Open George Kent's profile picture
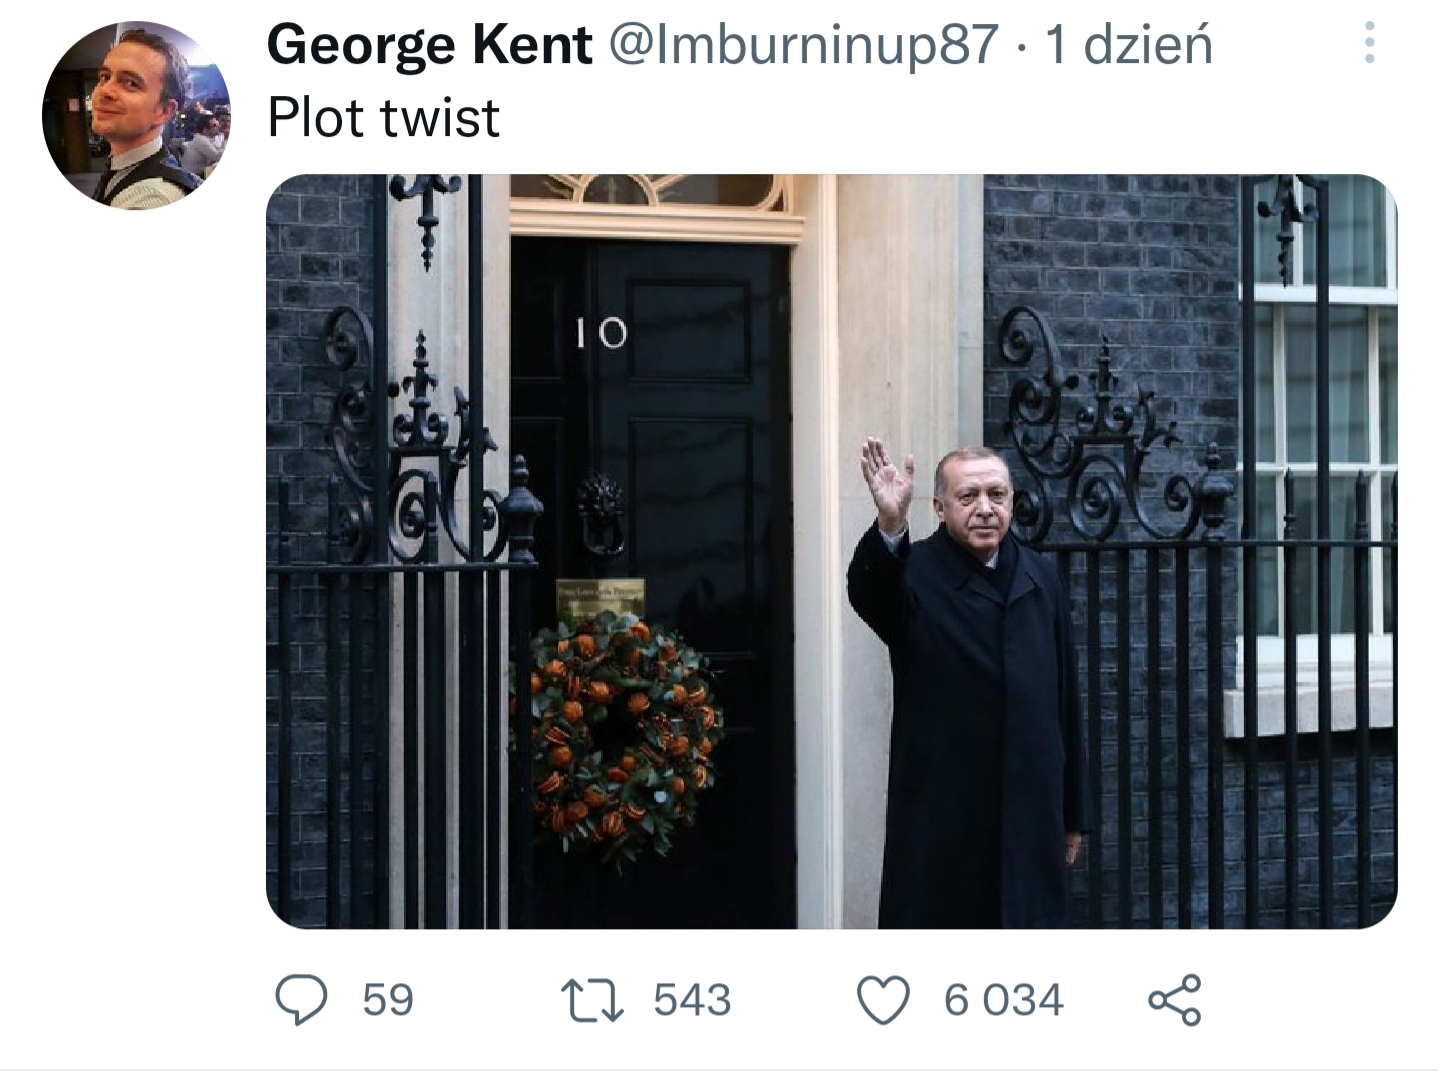The width and height of the screenshot is (1438, 1079). click(136, 115)
